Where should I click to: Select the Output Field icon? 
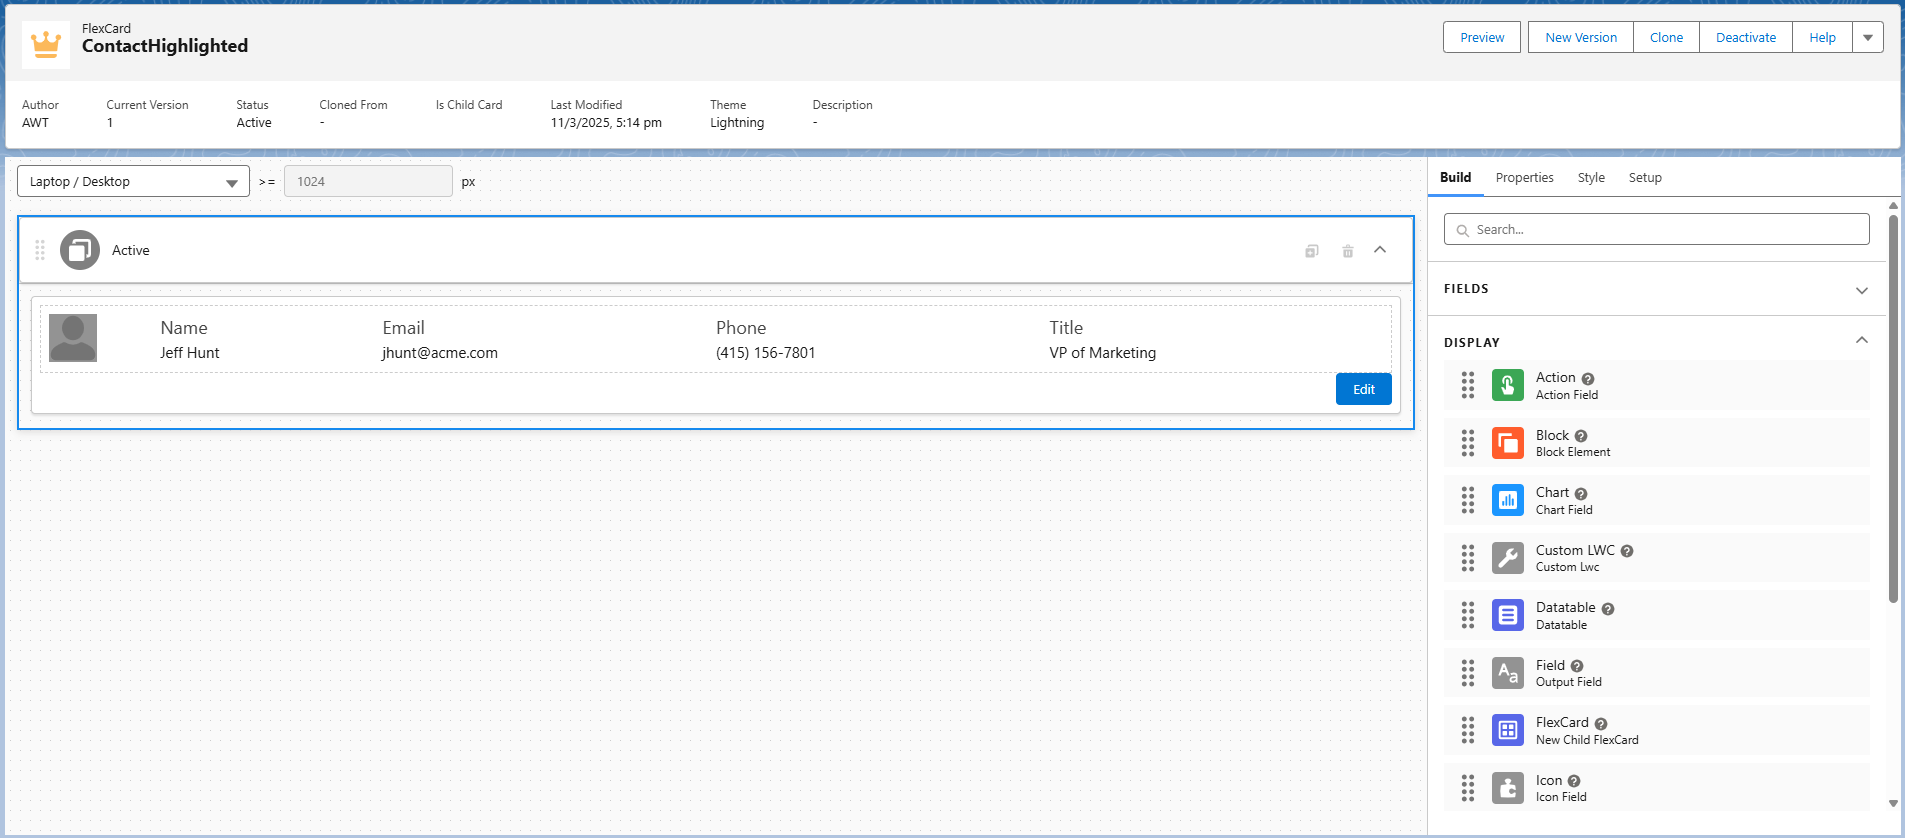(1507, 673)
